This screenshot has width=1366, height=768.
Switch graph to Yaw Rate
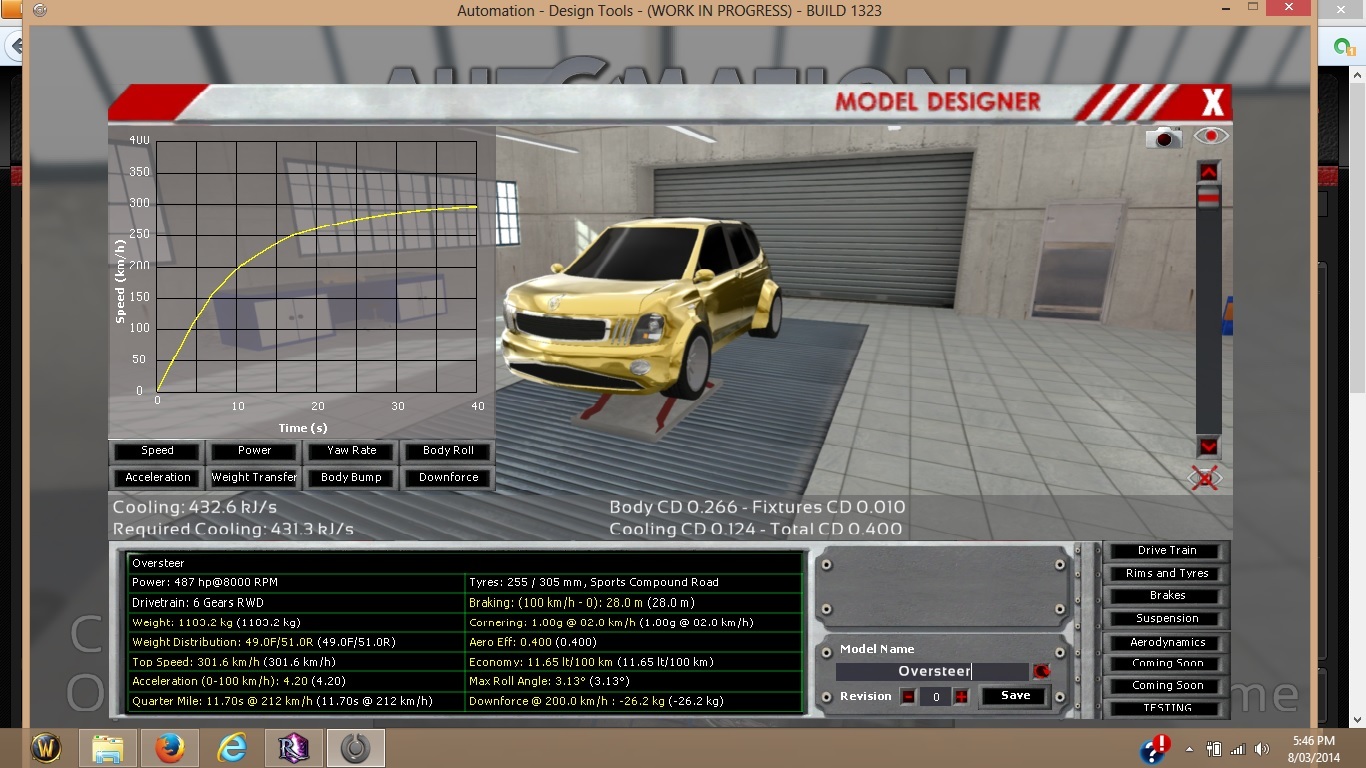pyautogui.click(x=351, y=451)
